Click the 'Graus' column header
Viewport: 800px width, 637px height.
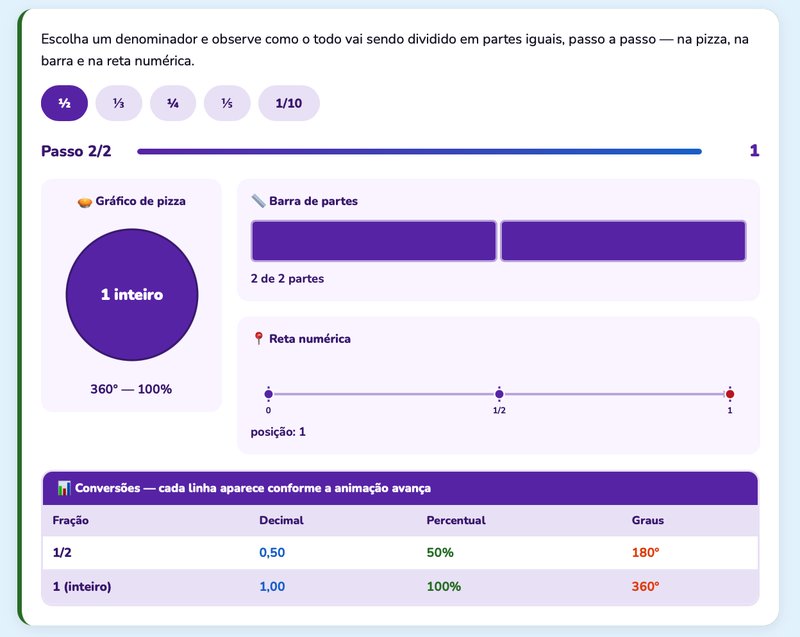[648, 520]
